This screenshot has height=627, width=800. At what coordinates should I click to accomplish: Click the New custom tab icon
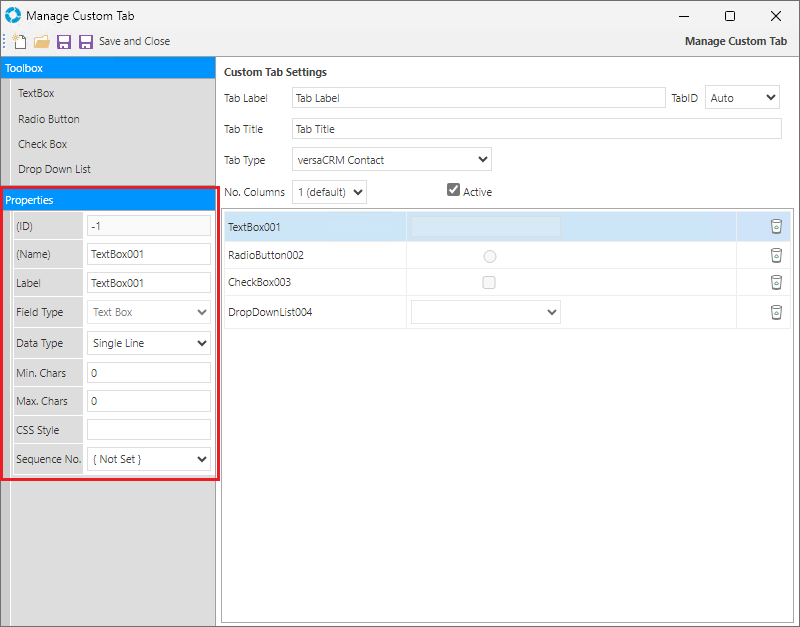point(20,42)
